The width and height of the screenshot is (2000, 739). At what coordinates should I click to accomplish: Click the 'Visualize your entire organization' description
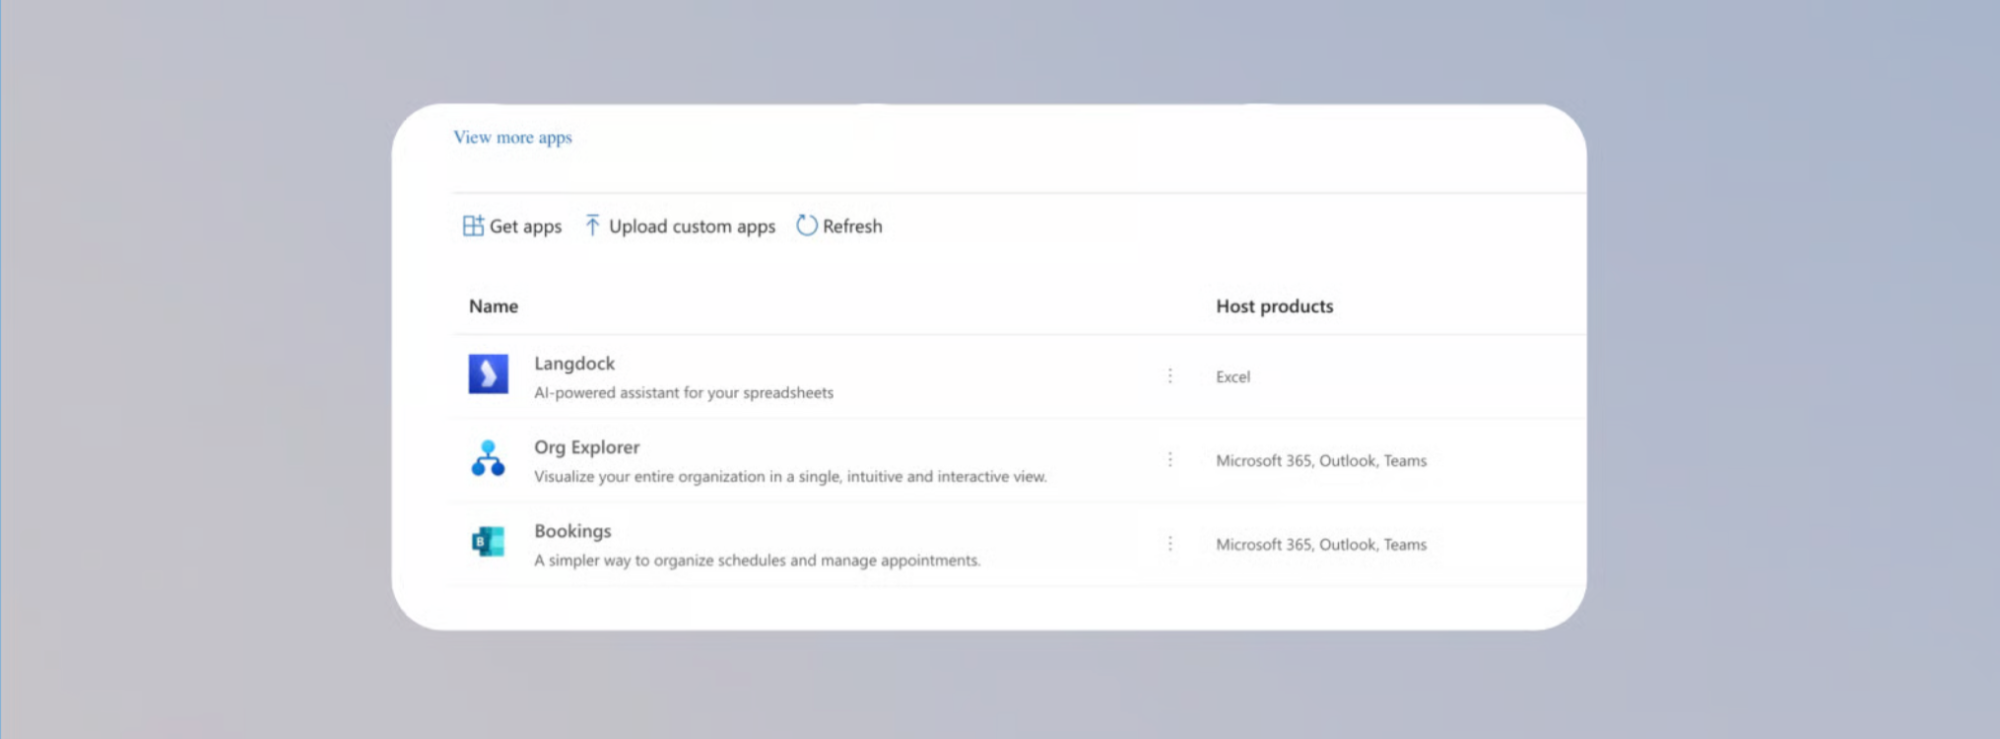(790, 477)
